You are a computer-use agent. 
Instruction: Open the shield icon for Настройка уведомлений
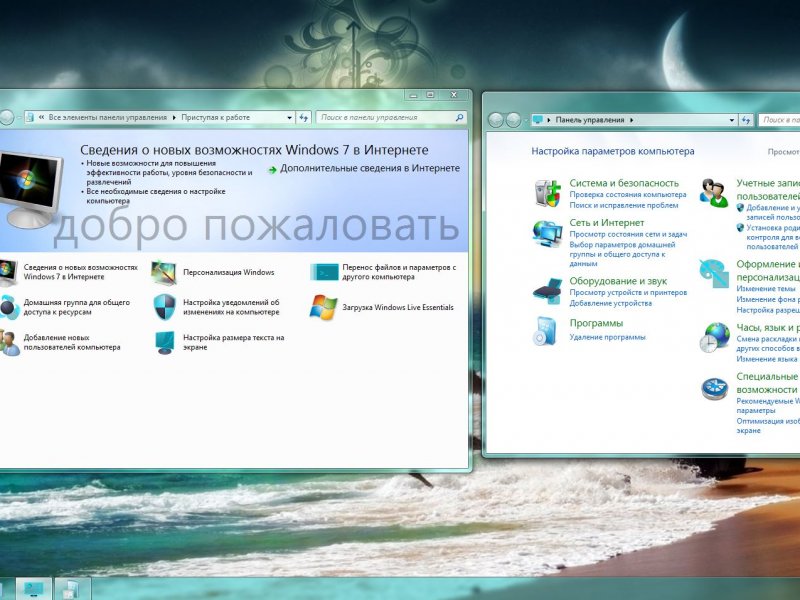tap(164, 307)
